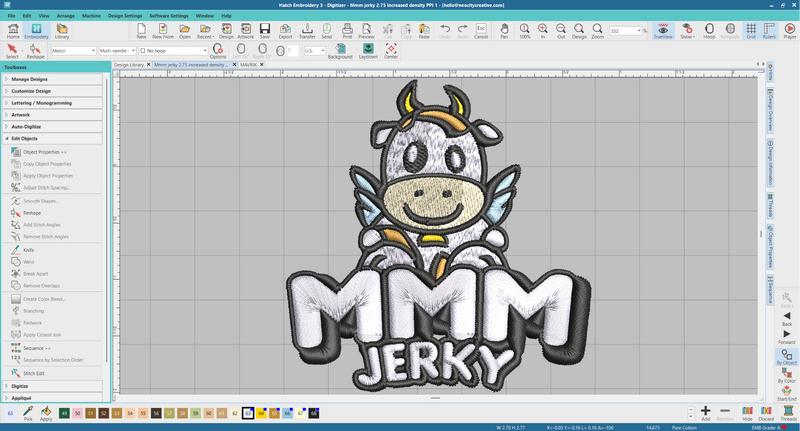Switch to the Design Library tab
The height and width of the screenshot is (431, 800).
tap(129, 65)
